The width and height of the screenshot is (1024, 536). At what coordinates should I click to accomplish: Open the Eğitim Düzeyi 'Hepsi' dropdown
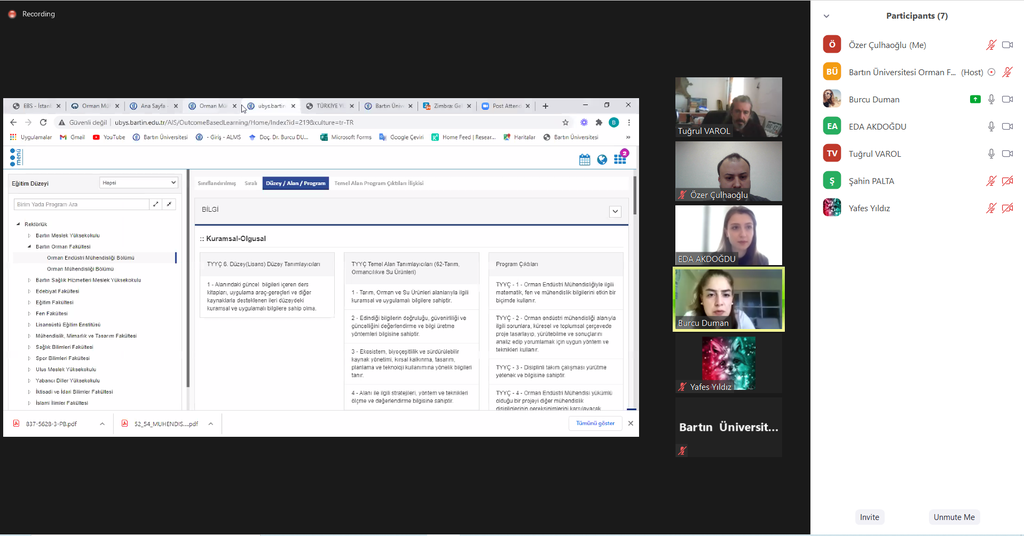click(139, 183)
